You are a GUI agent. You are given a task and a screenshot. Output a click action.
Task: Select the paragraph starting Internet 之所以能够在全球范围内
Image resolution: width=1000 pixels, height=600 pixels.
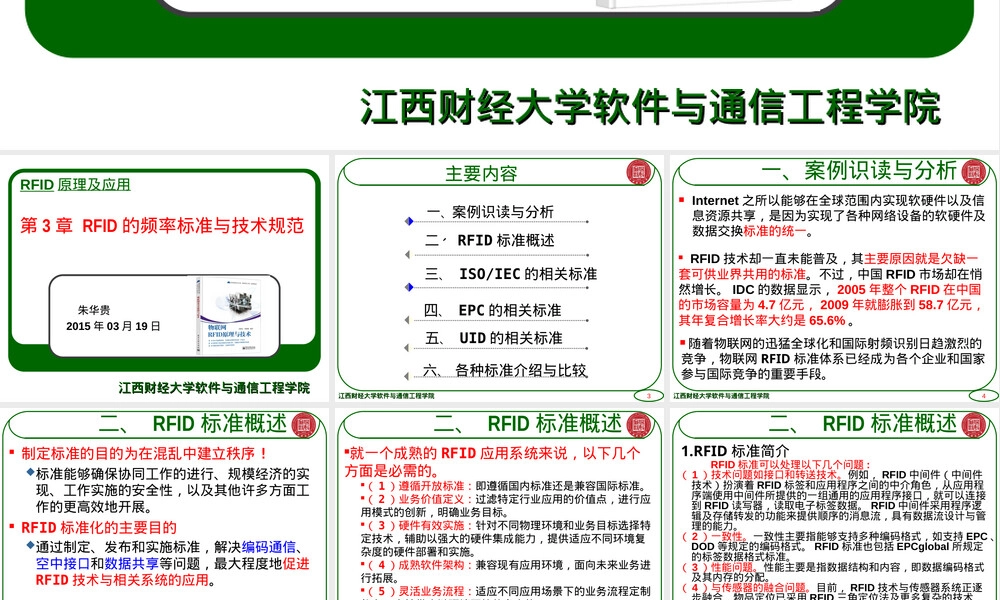(x=838, y=216)
